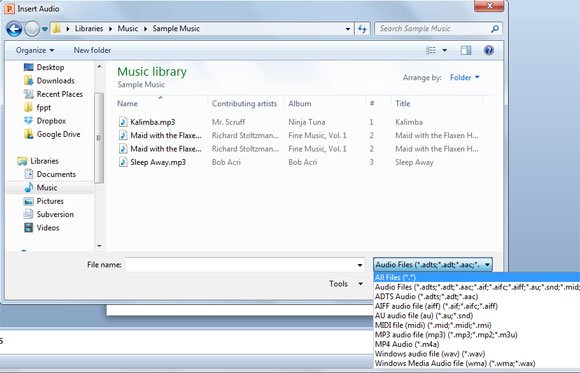Choose All Files (*.*) filter

477,277
